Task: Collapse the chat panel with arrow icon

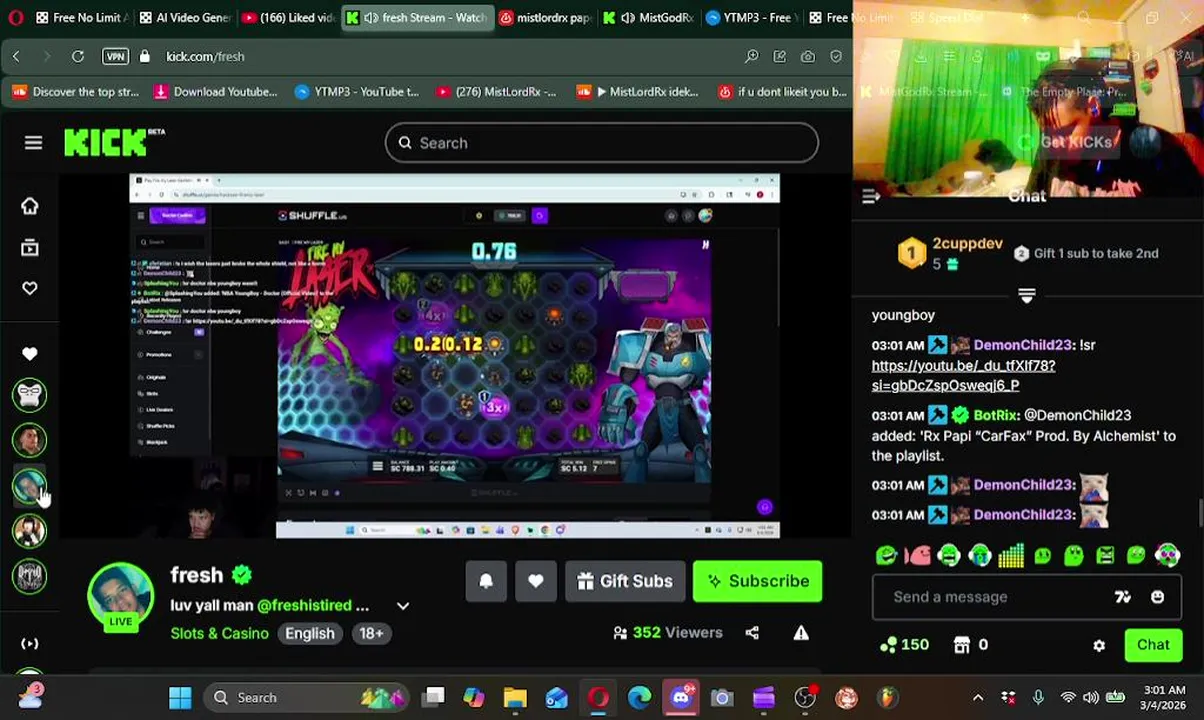Action: point(871,197)
